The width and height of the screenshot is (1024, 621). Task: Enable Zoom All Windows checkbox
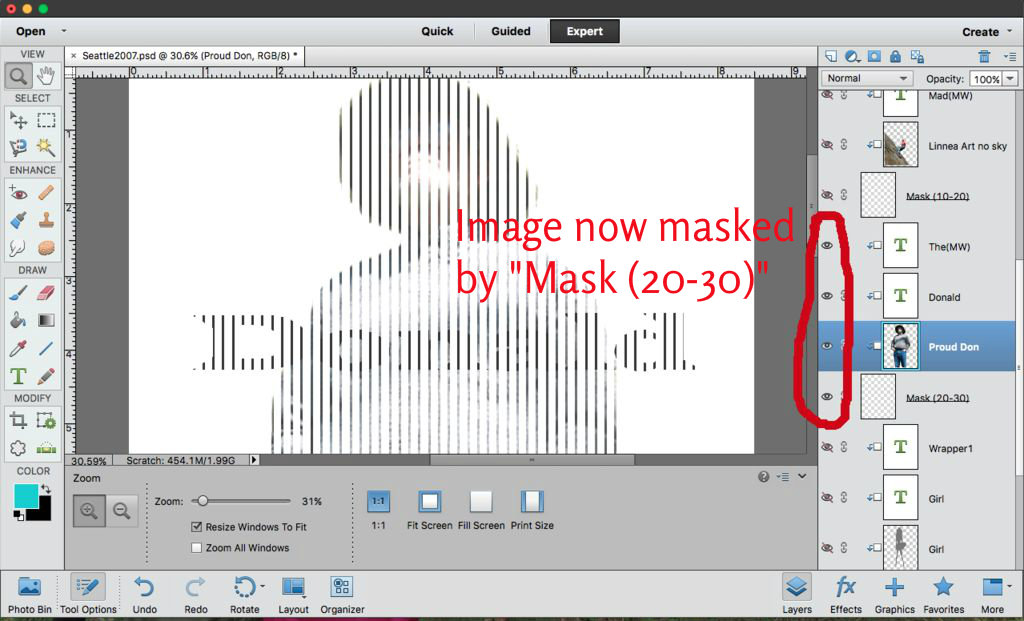(x=197, y=547)
